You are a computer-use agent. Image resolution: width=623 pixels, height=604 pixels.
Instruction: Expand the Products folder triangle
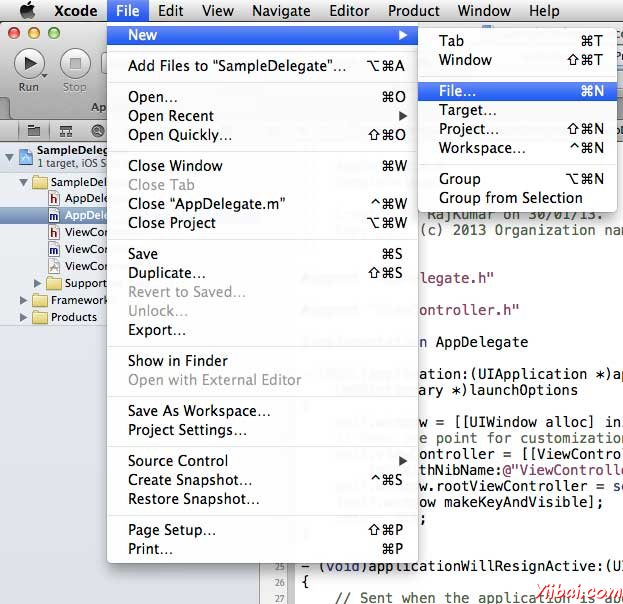point(24,317)
